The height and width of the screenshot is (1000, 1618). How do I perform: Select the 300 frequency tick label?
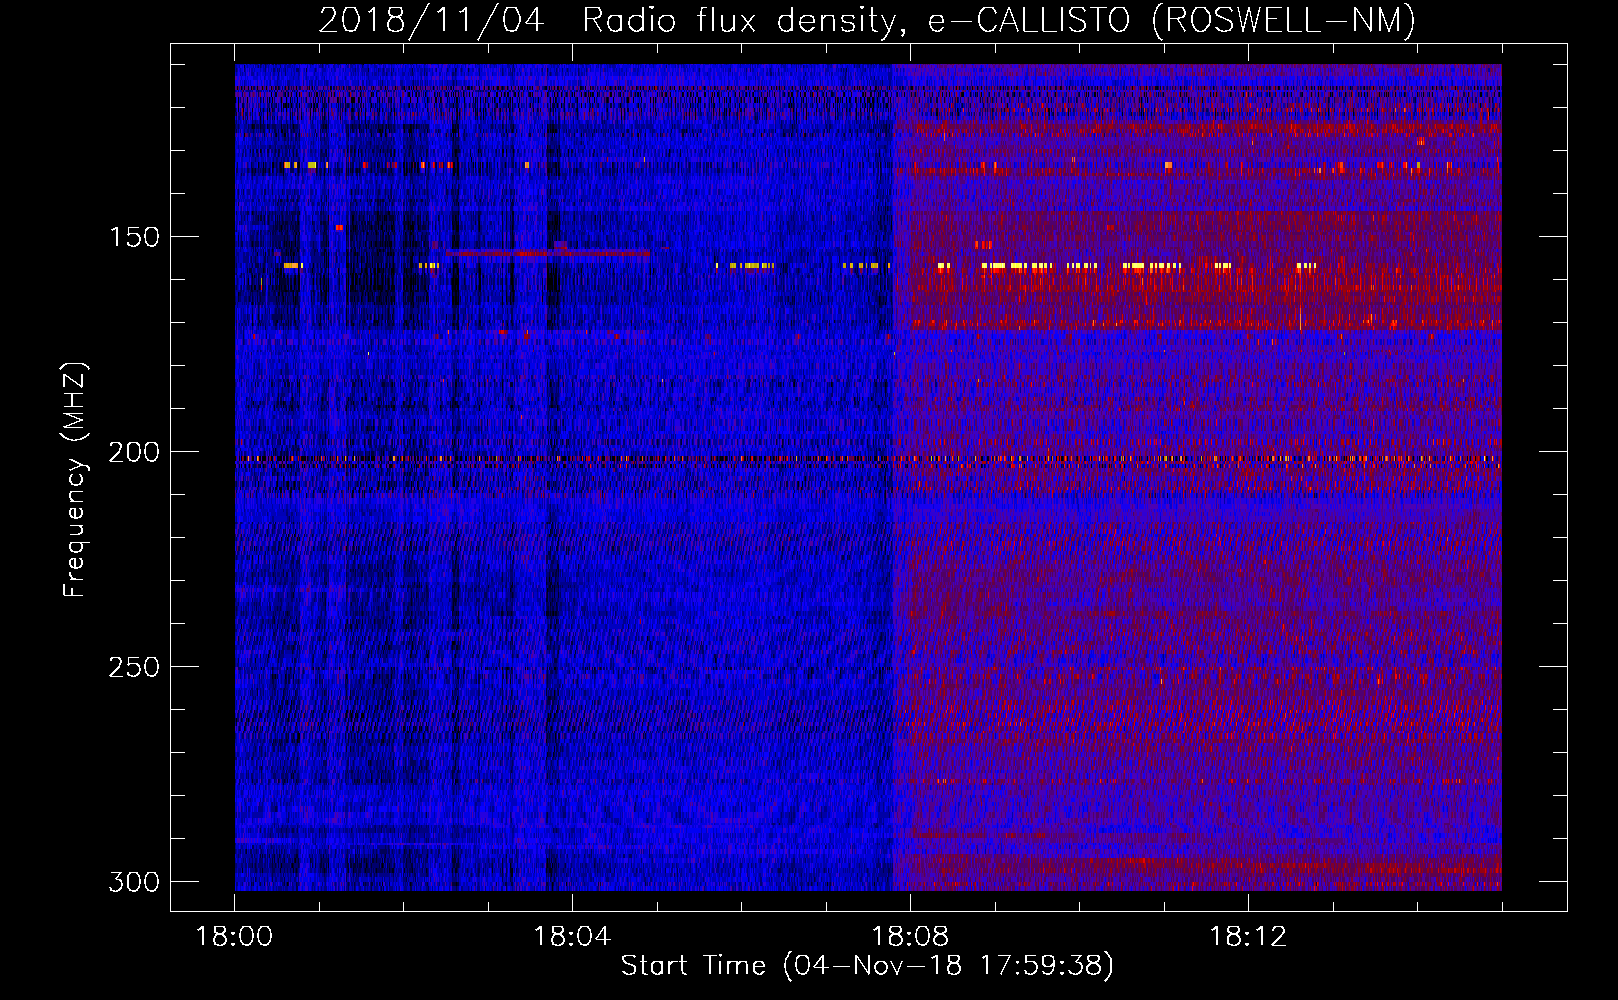coord(134,882)
